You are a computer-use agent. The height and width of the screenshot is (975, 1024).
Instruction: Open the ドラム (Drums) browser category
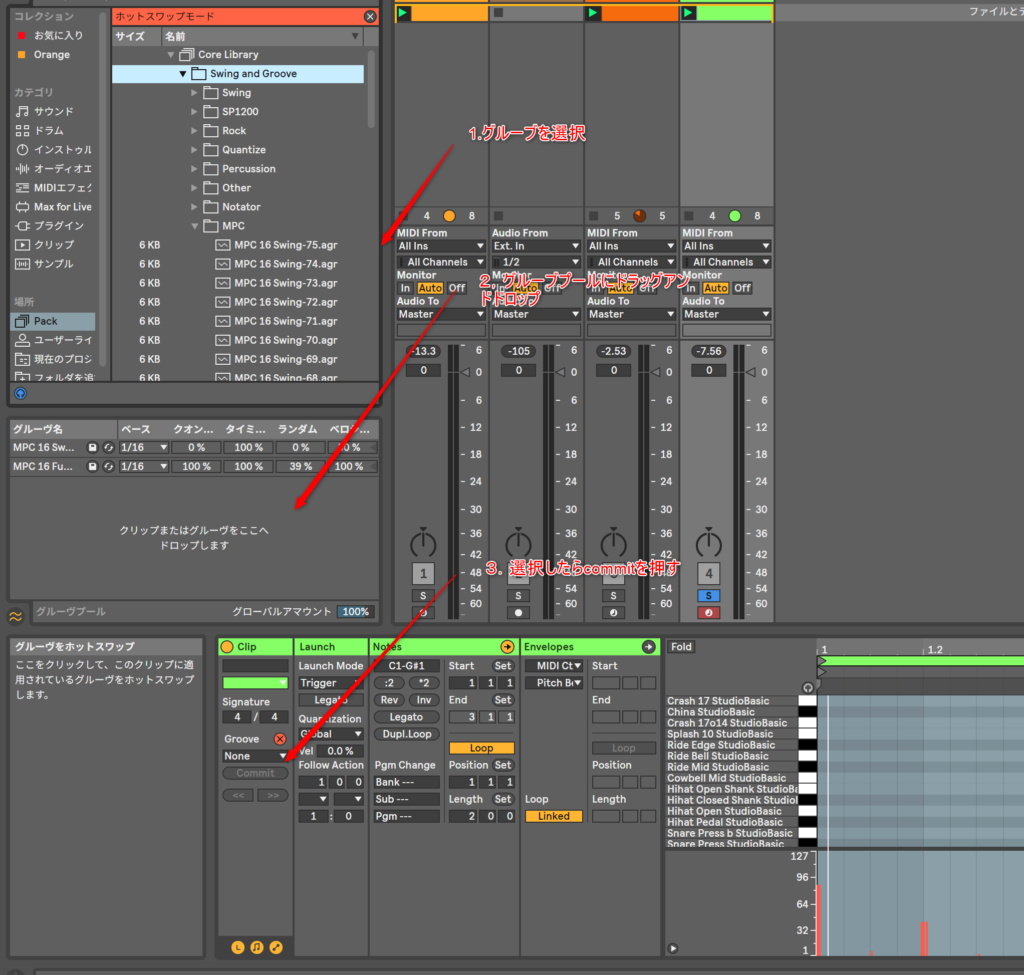point(48,130)
